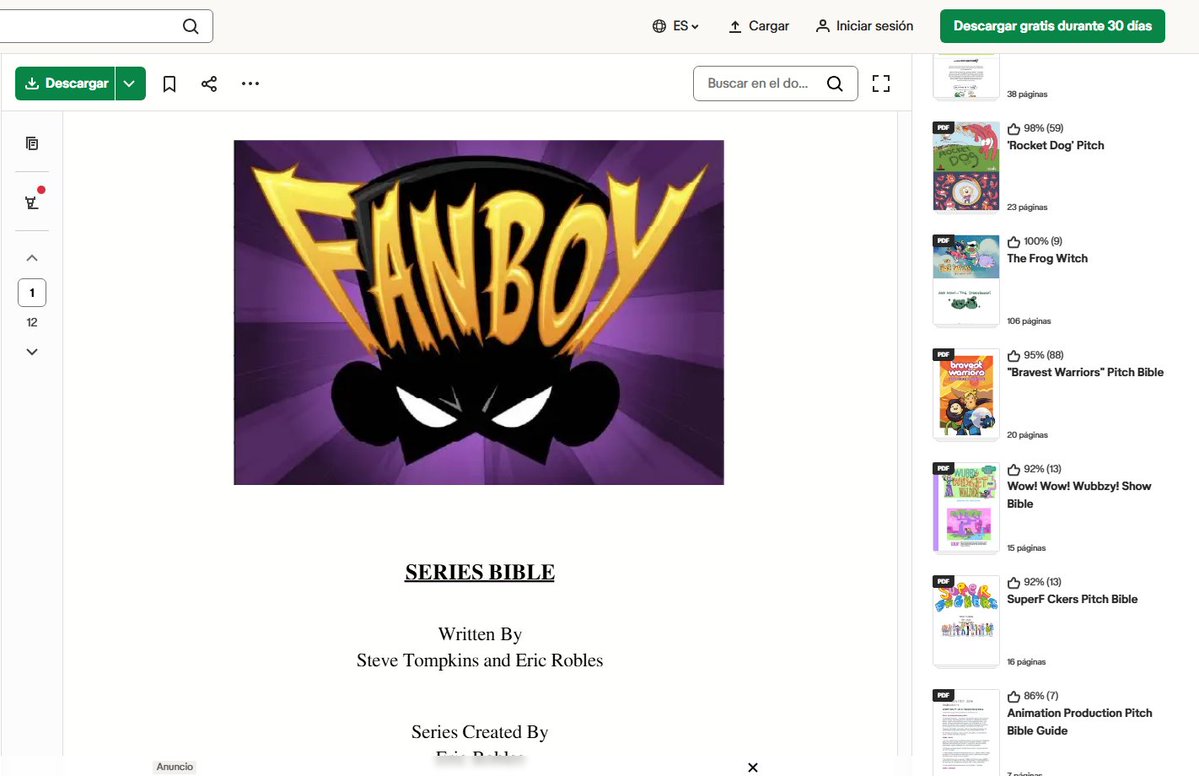Open the page thumbnails sidebar icon
Image resolution: width=1199 pixels, height=776 pixels.
click(x=32, y=143)
